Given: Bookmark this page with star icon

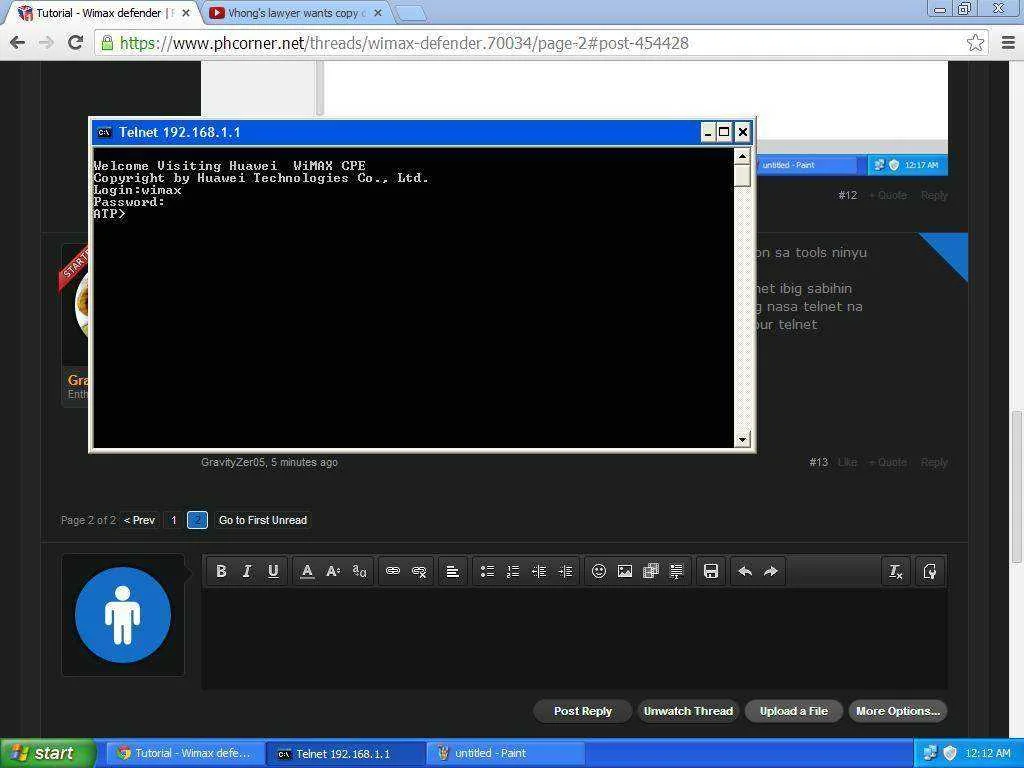Looking at the screenshot, I should pos(975,43).
